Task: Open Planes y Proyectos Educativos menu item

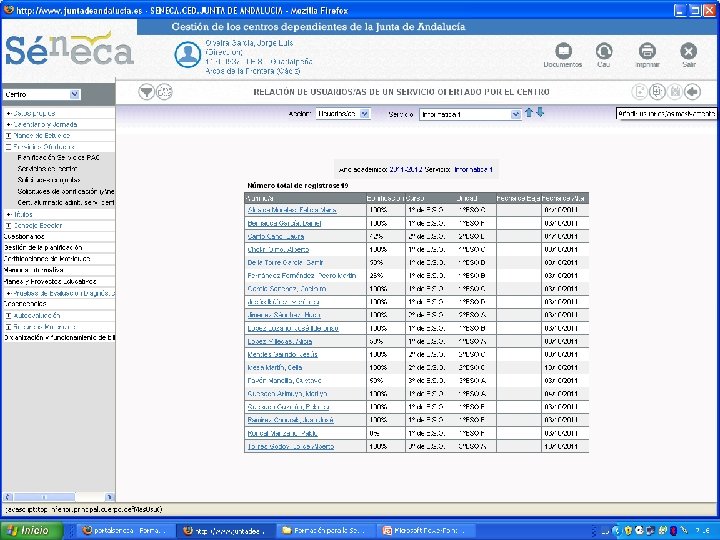Action: coord(50,281)
